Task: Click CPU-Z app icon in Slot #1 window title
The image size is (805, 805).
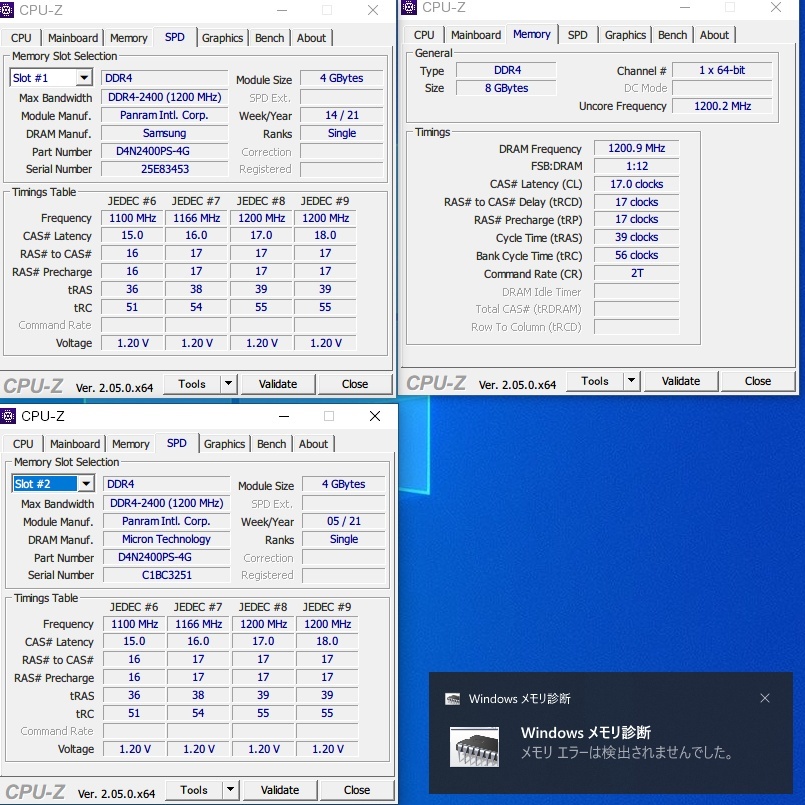Action: [6, 10]
